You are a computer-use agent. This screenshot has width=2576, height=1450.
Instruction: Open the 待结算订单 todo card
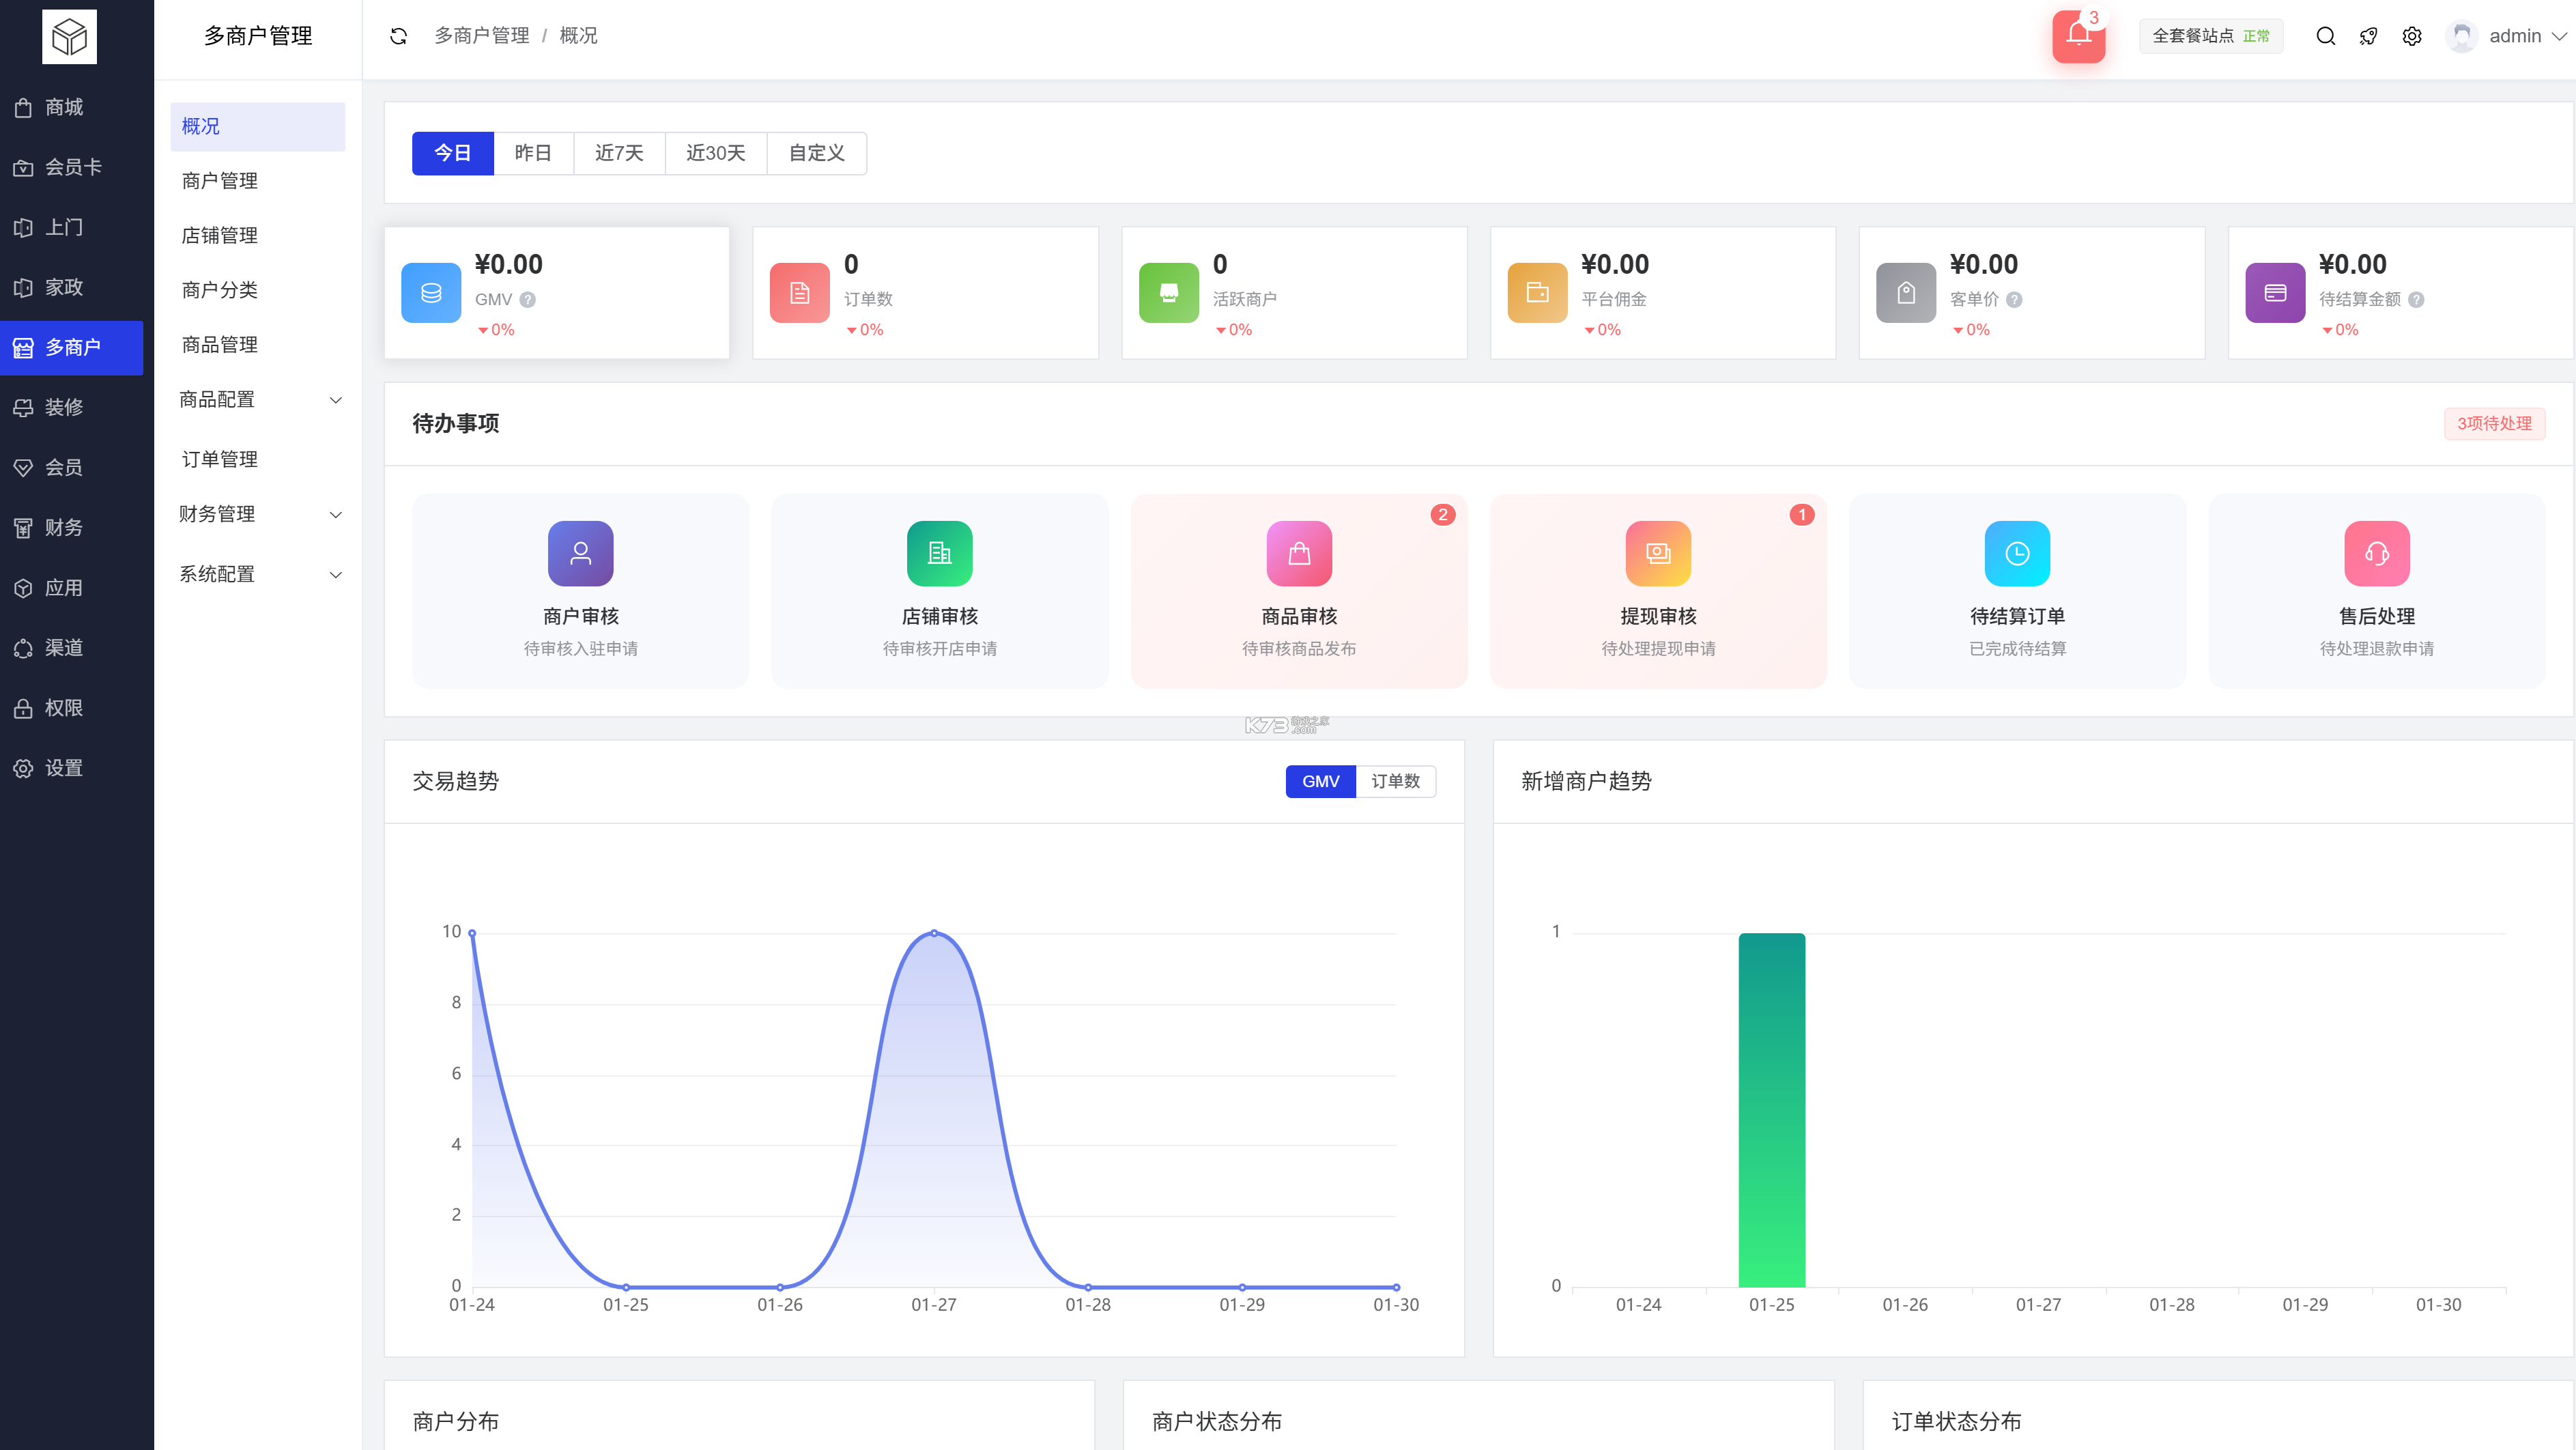(2018, 590)
